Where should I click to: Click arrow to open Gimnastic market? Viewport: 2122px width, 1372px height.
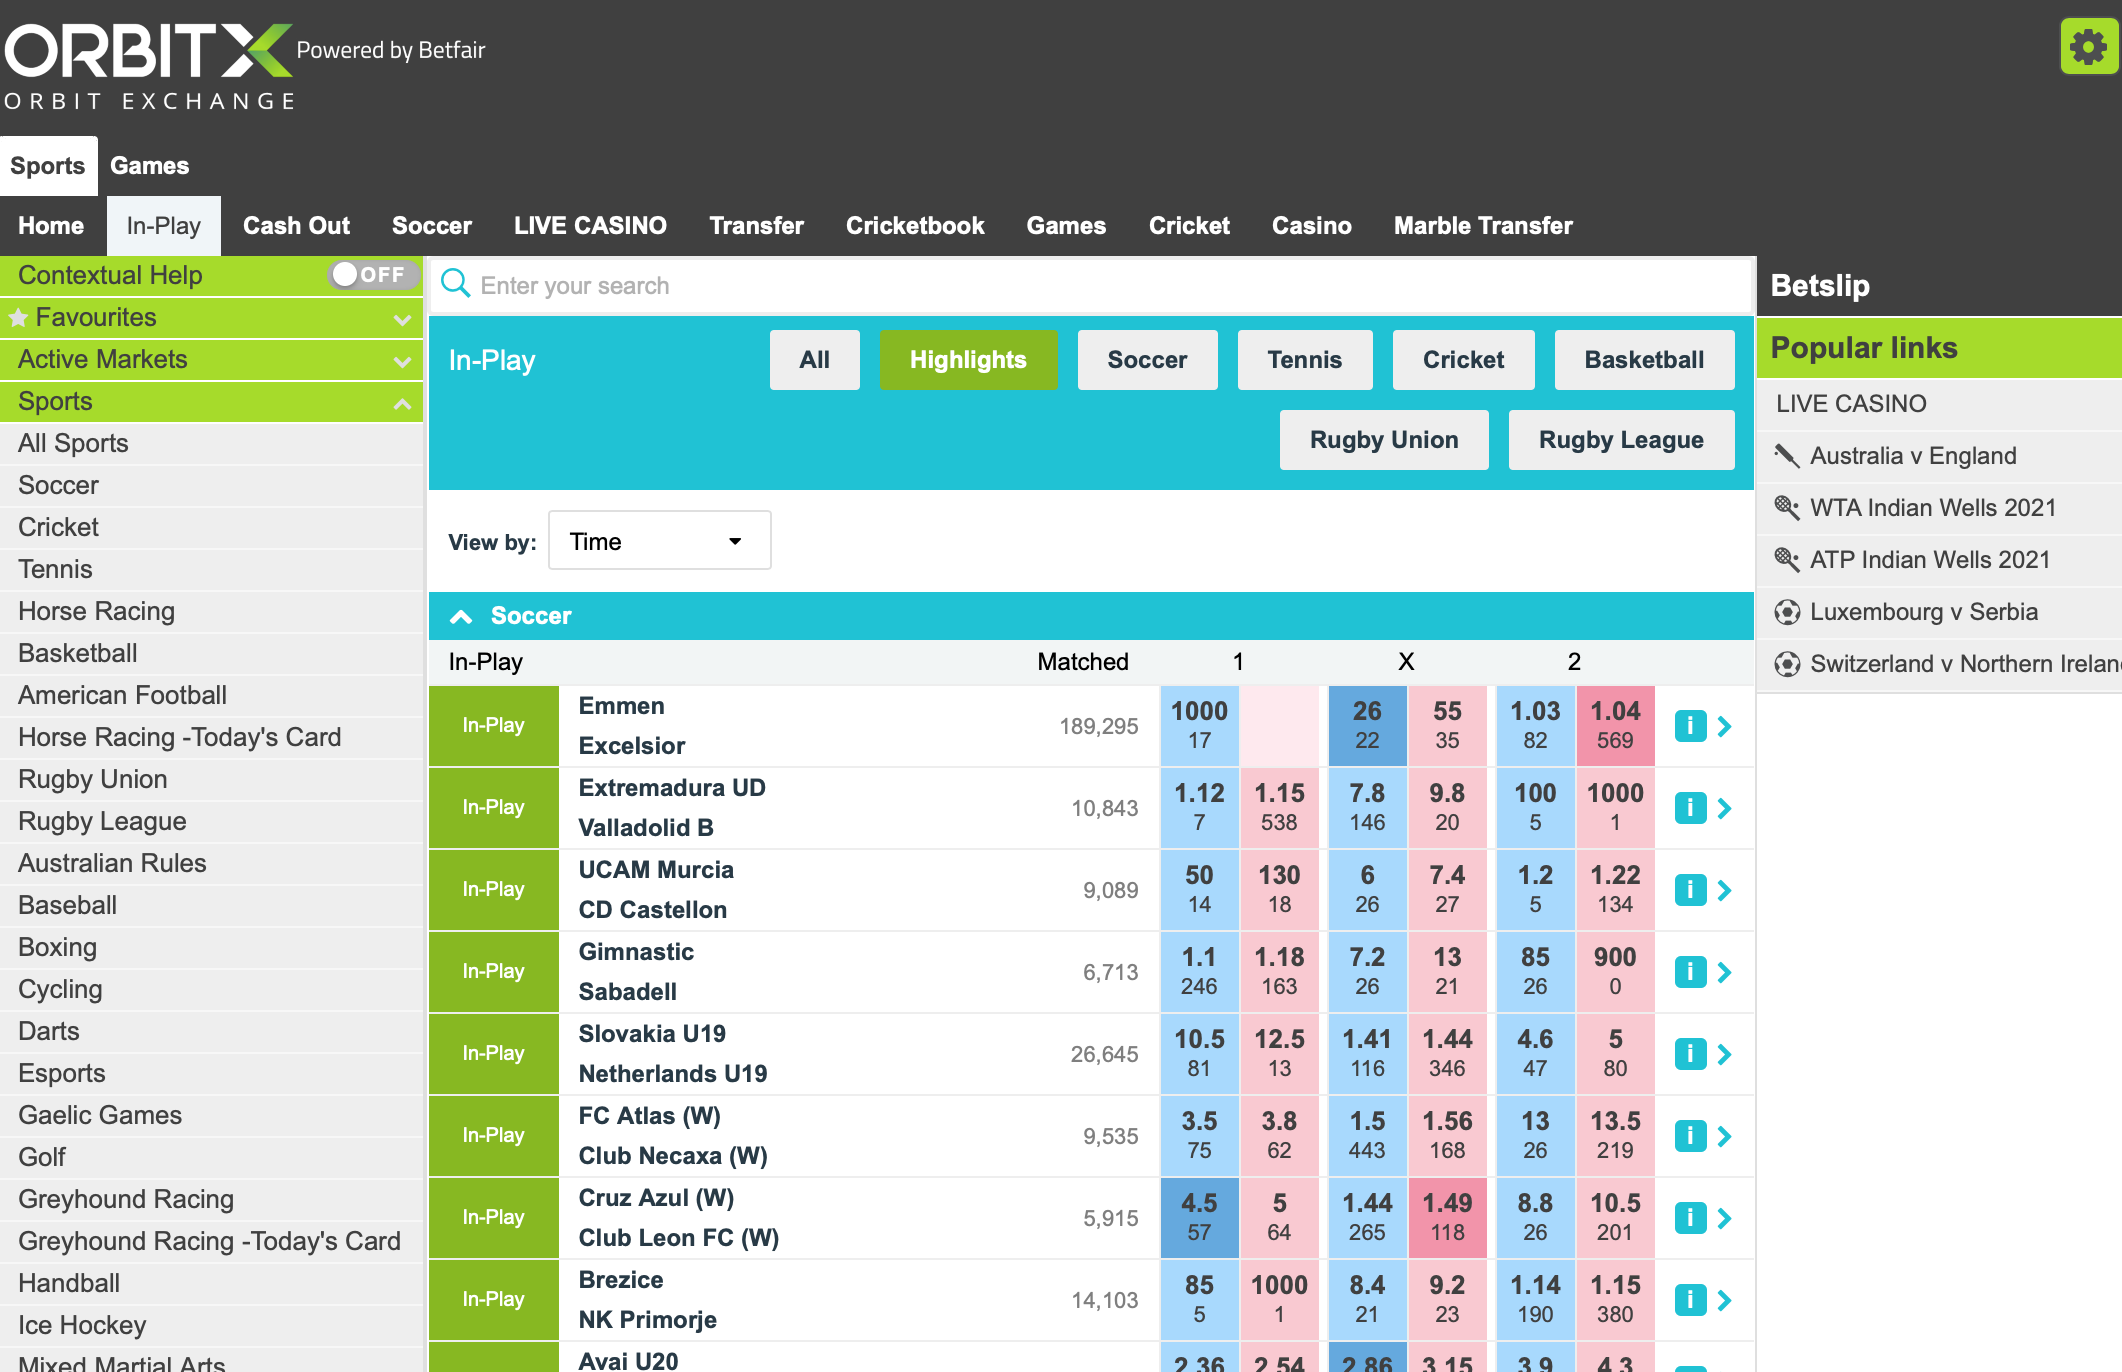click(x=1725, y=972)
